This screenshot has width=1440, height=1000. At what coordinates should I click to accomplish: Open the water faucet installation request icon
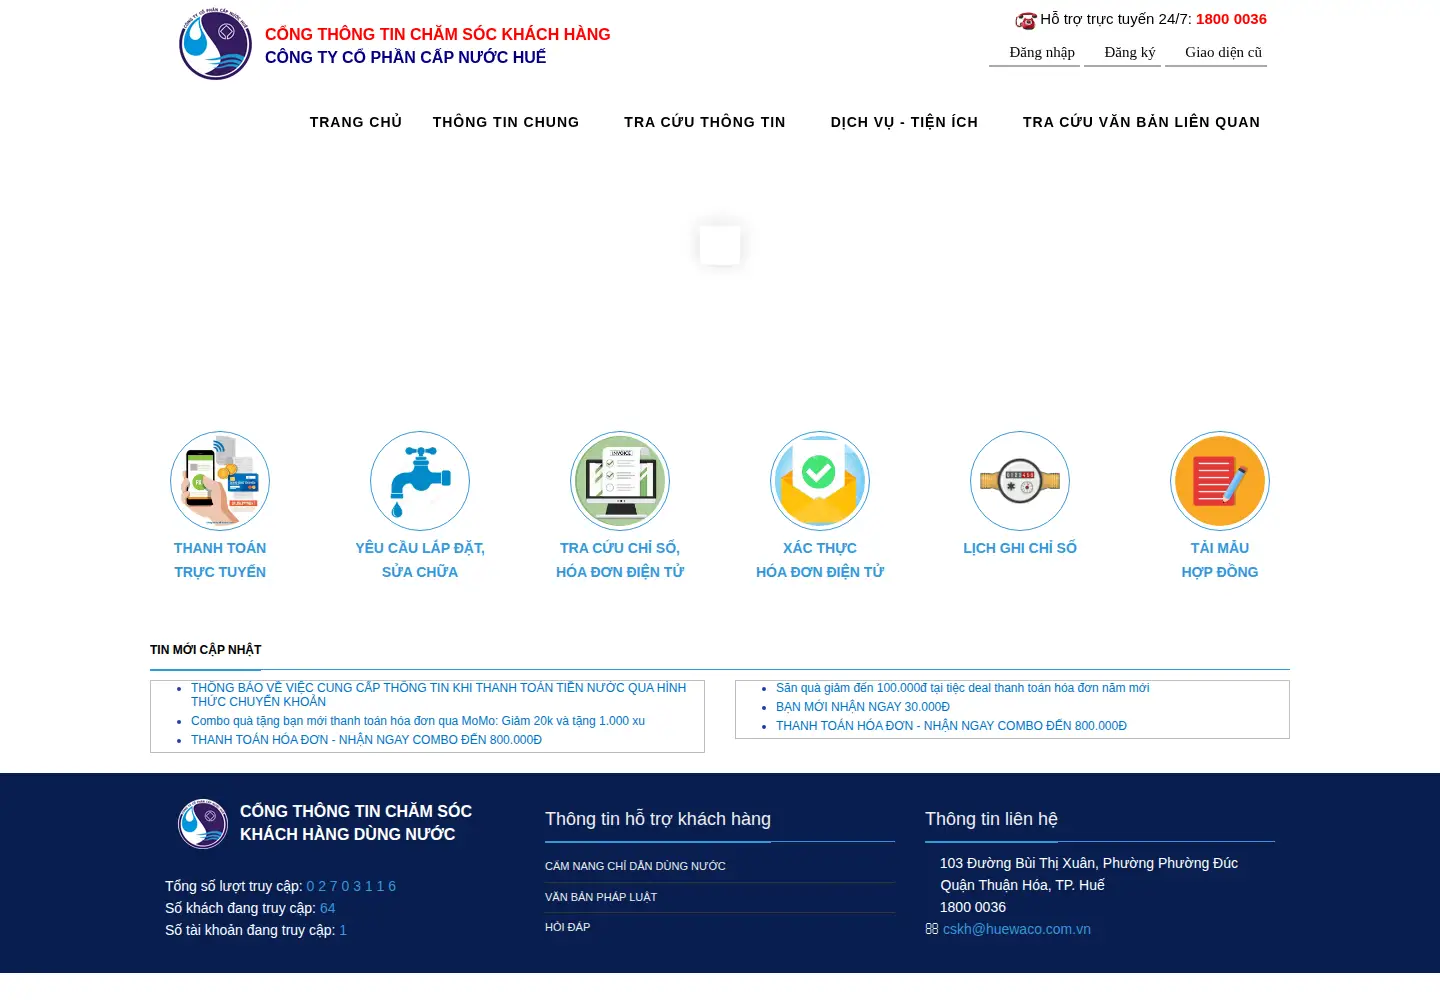click(x=420, y=481)
